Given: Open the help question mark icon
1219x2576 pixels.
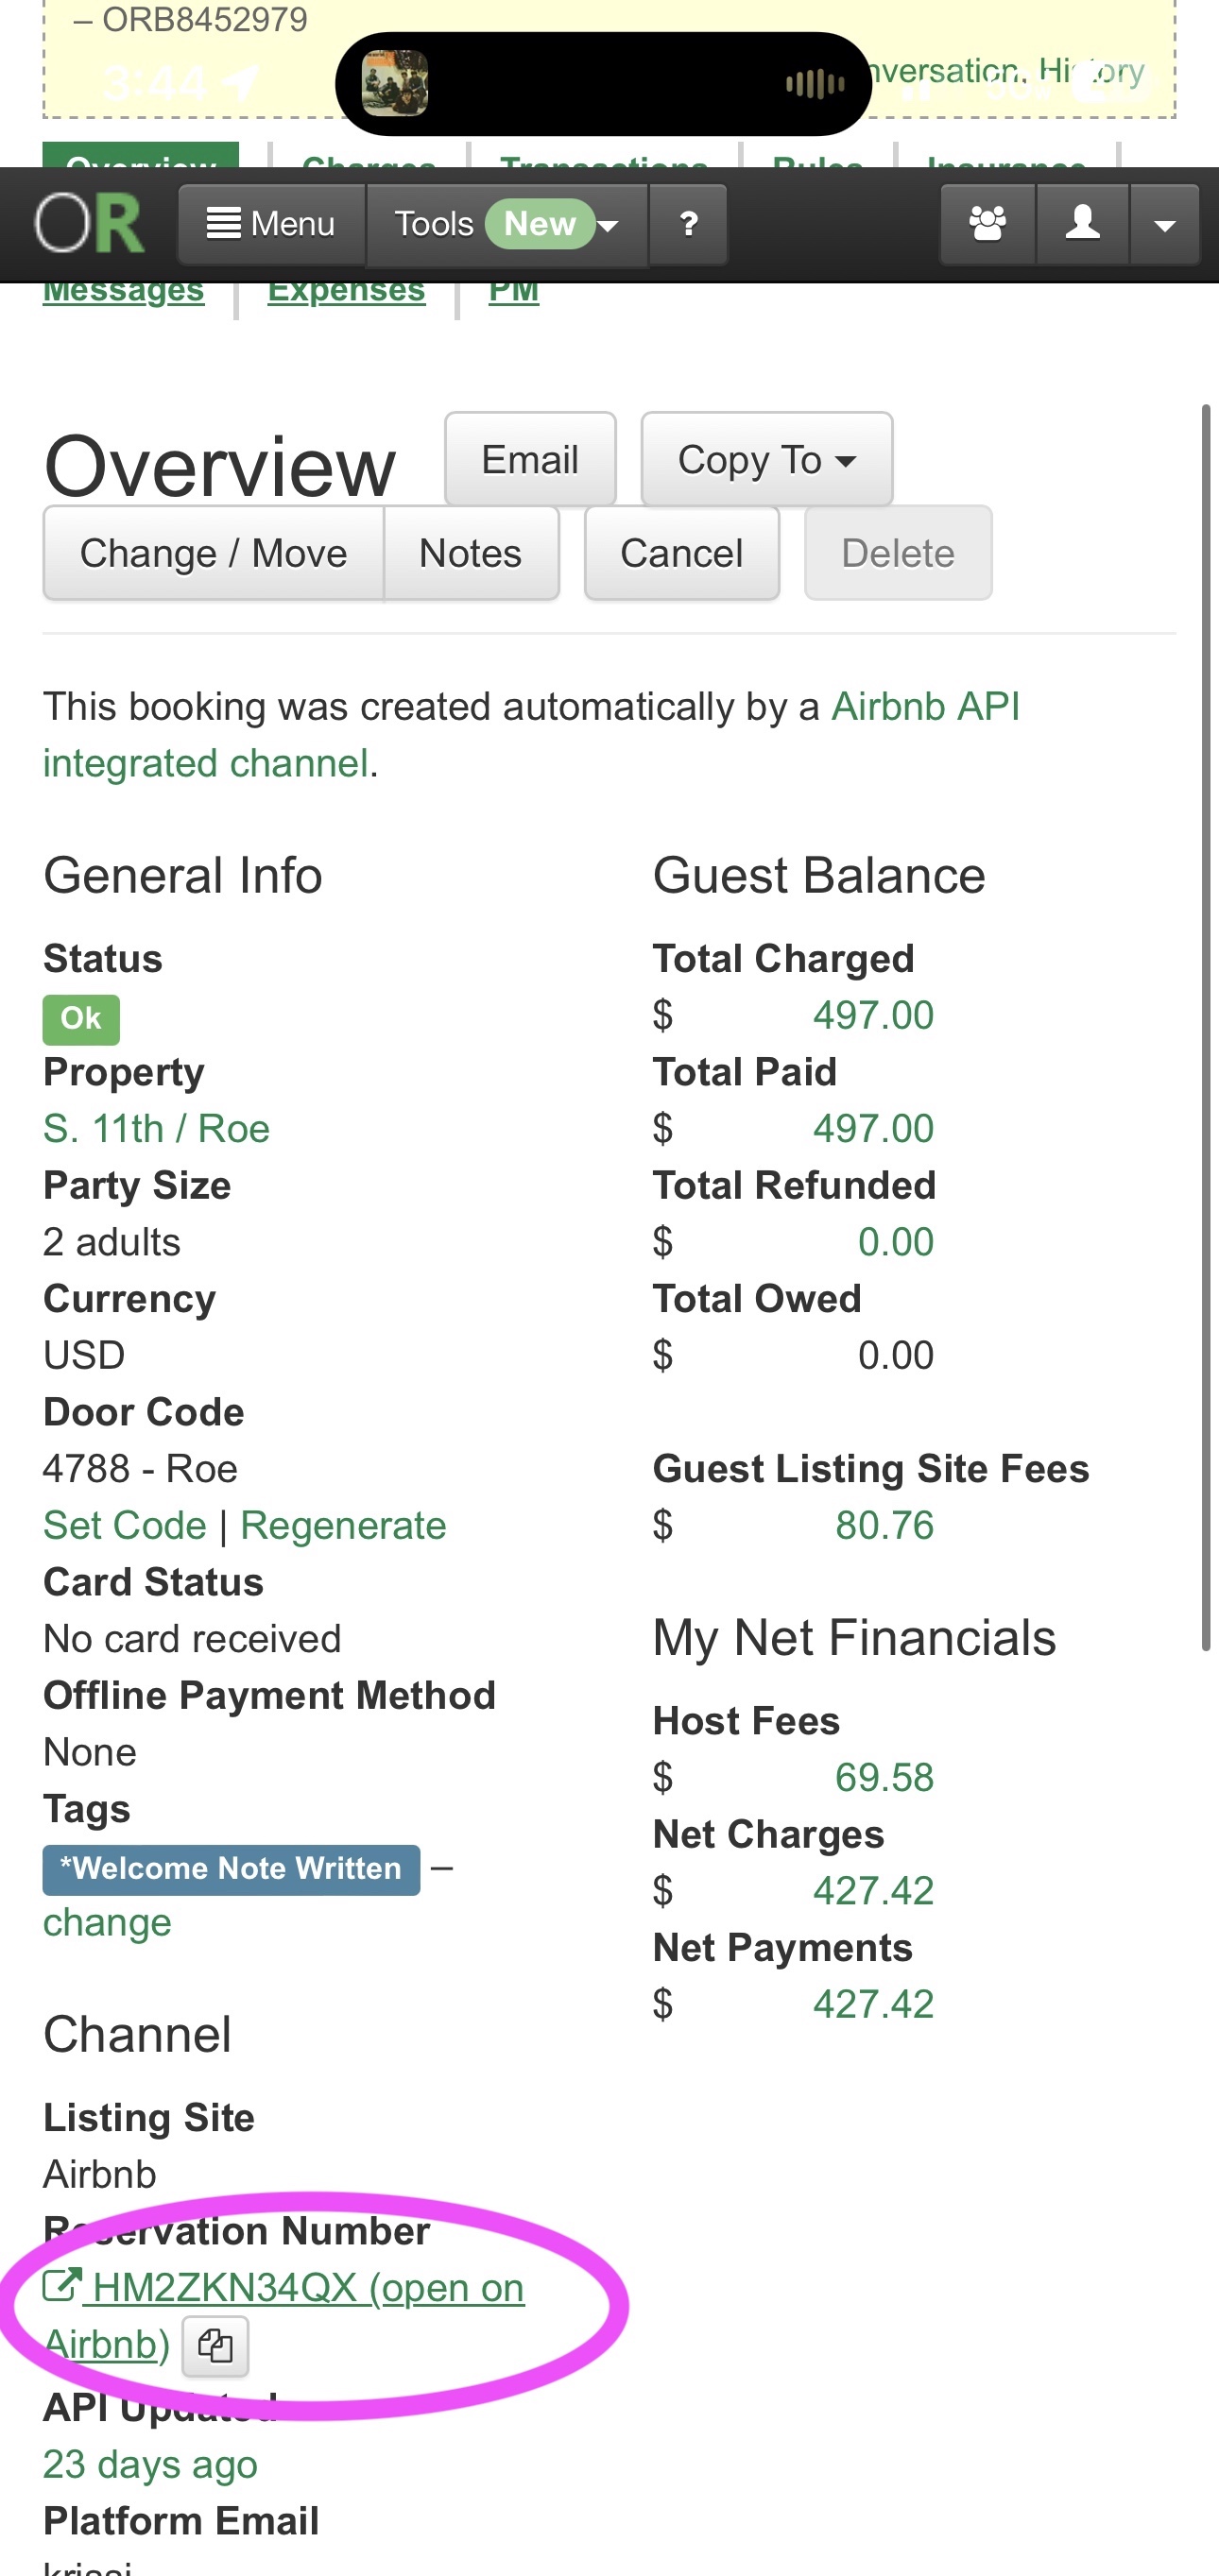Looking at the screenshot, I should pos(688,224).
